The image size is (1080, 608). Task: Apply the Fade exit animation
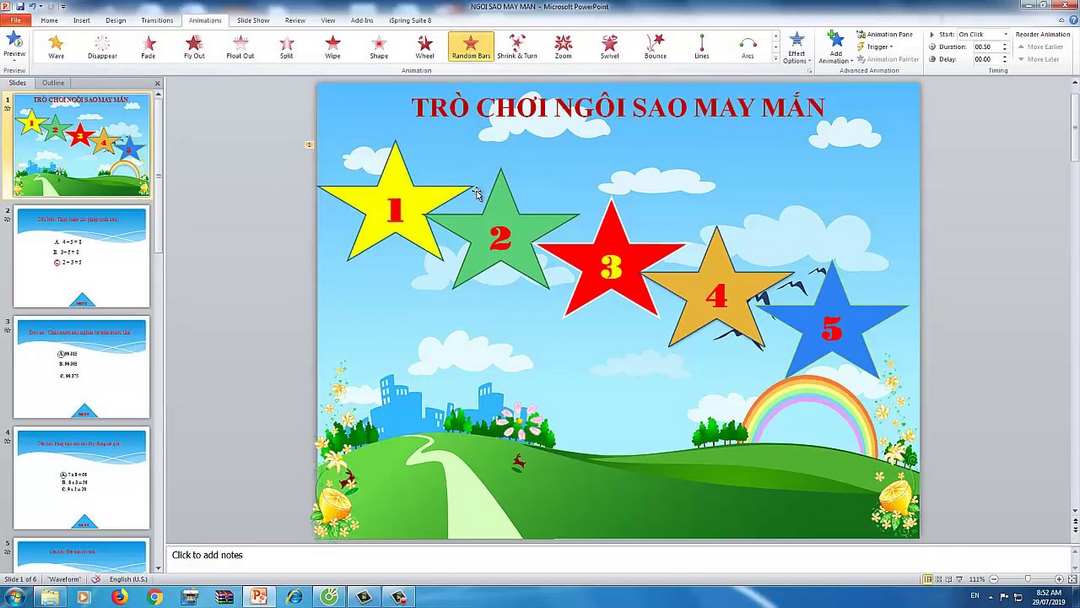(x=148, y=47)
